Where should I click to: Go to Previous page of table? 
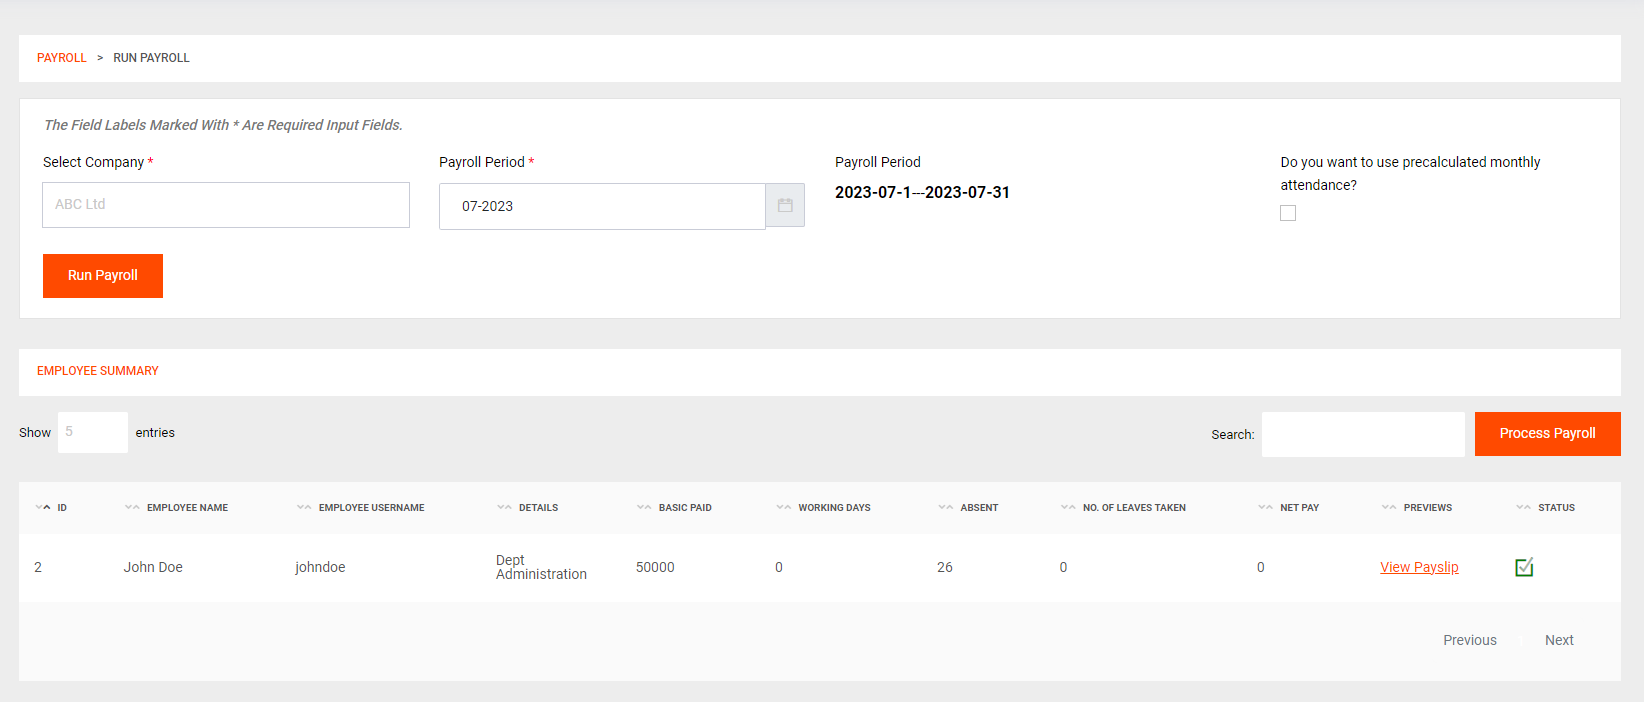[1469, 640]
